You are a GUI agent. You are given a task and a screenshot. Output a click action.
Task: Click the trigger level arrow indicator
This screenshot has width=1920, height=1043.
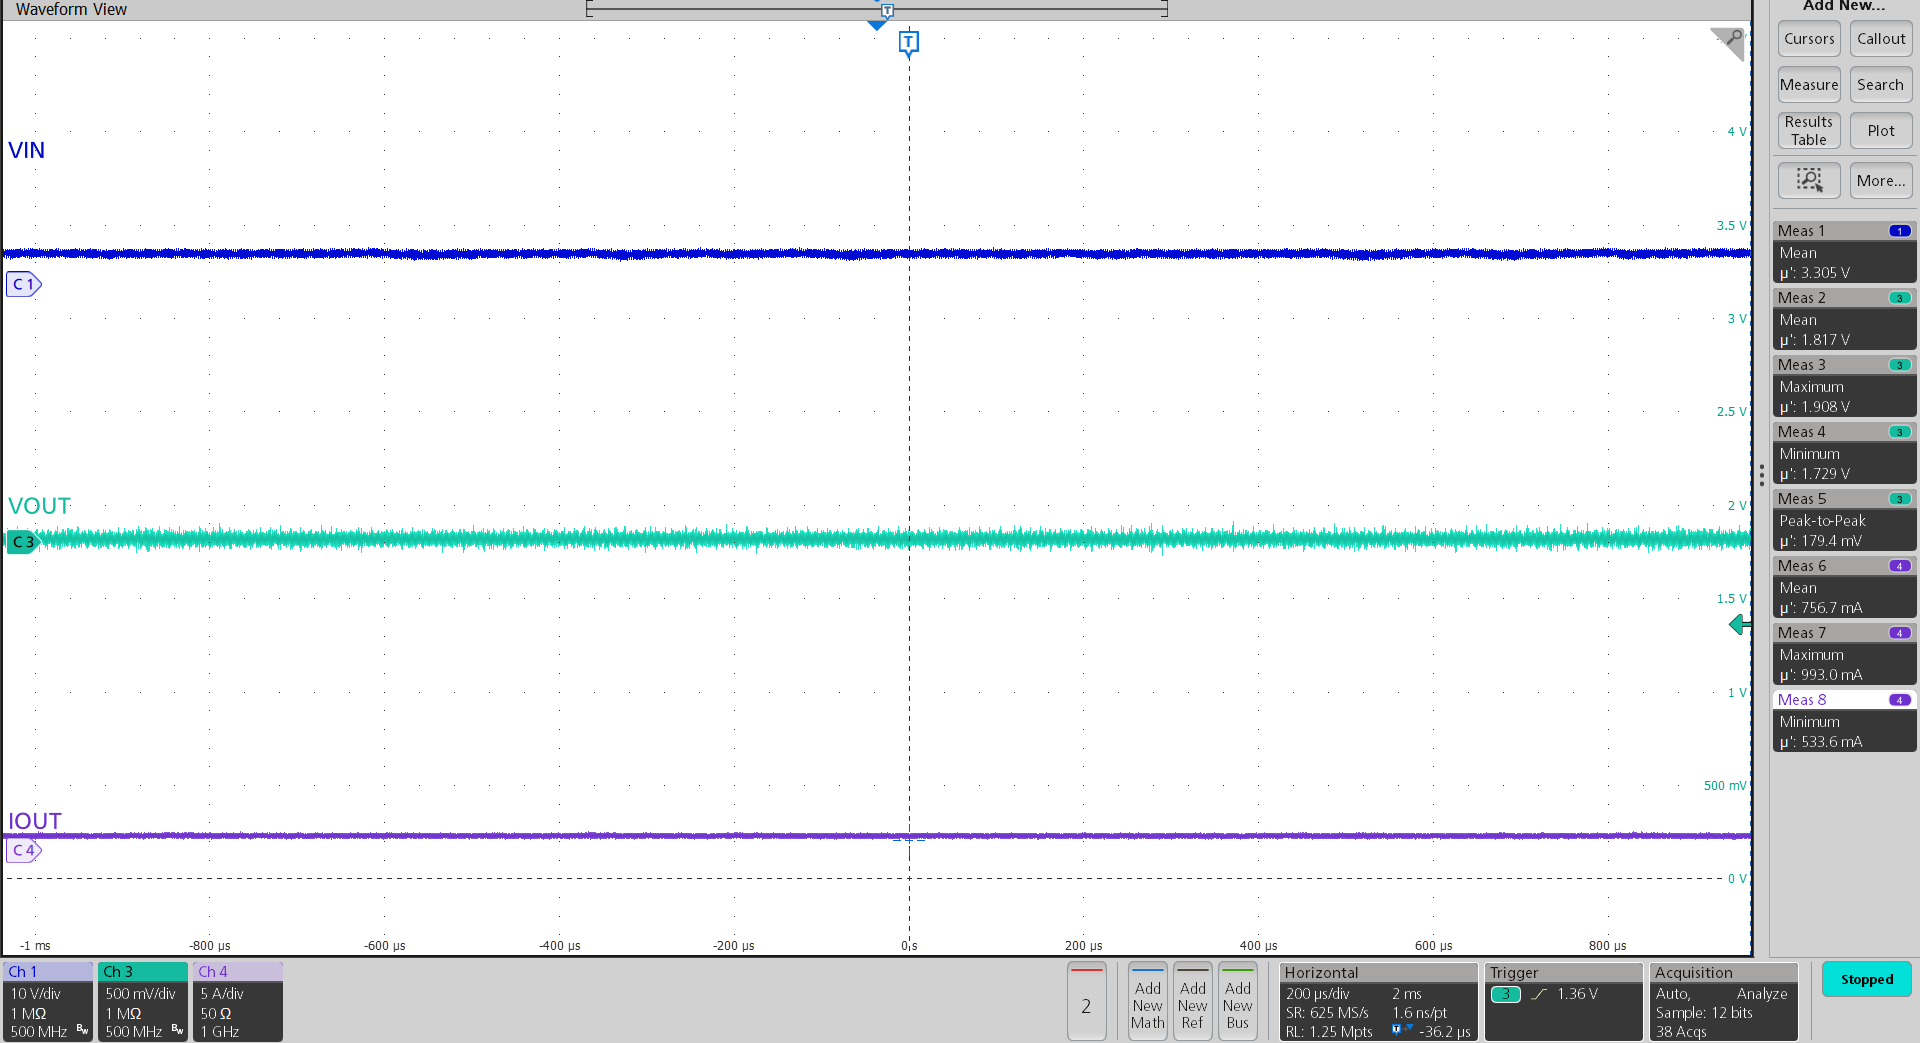pos(1739,625)
